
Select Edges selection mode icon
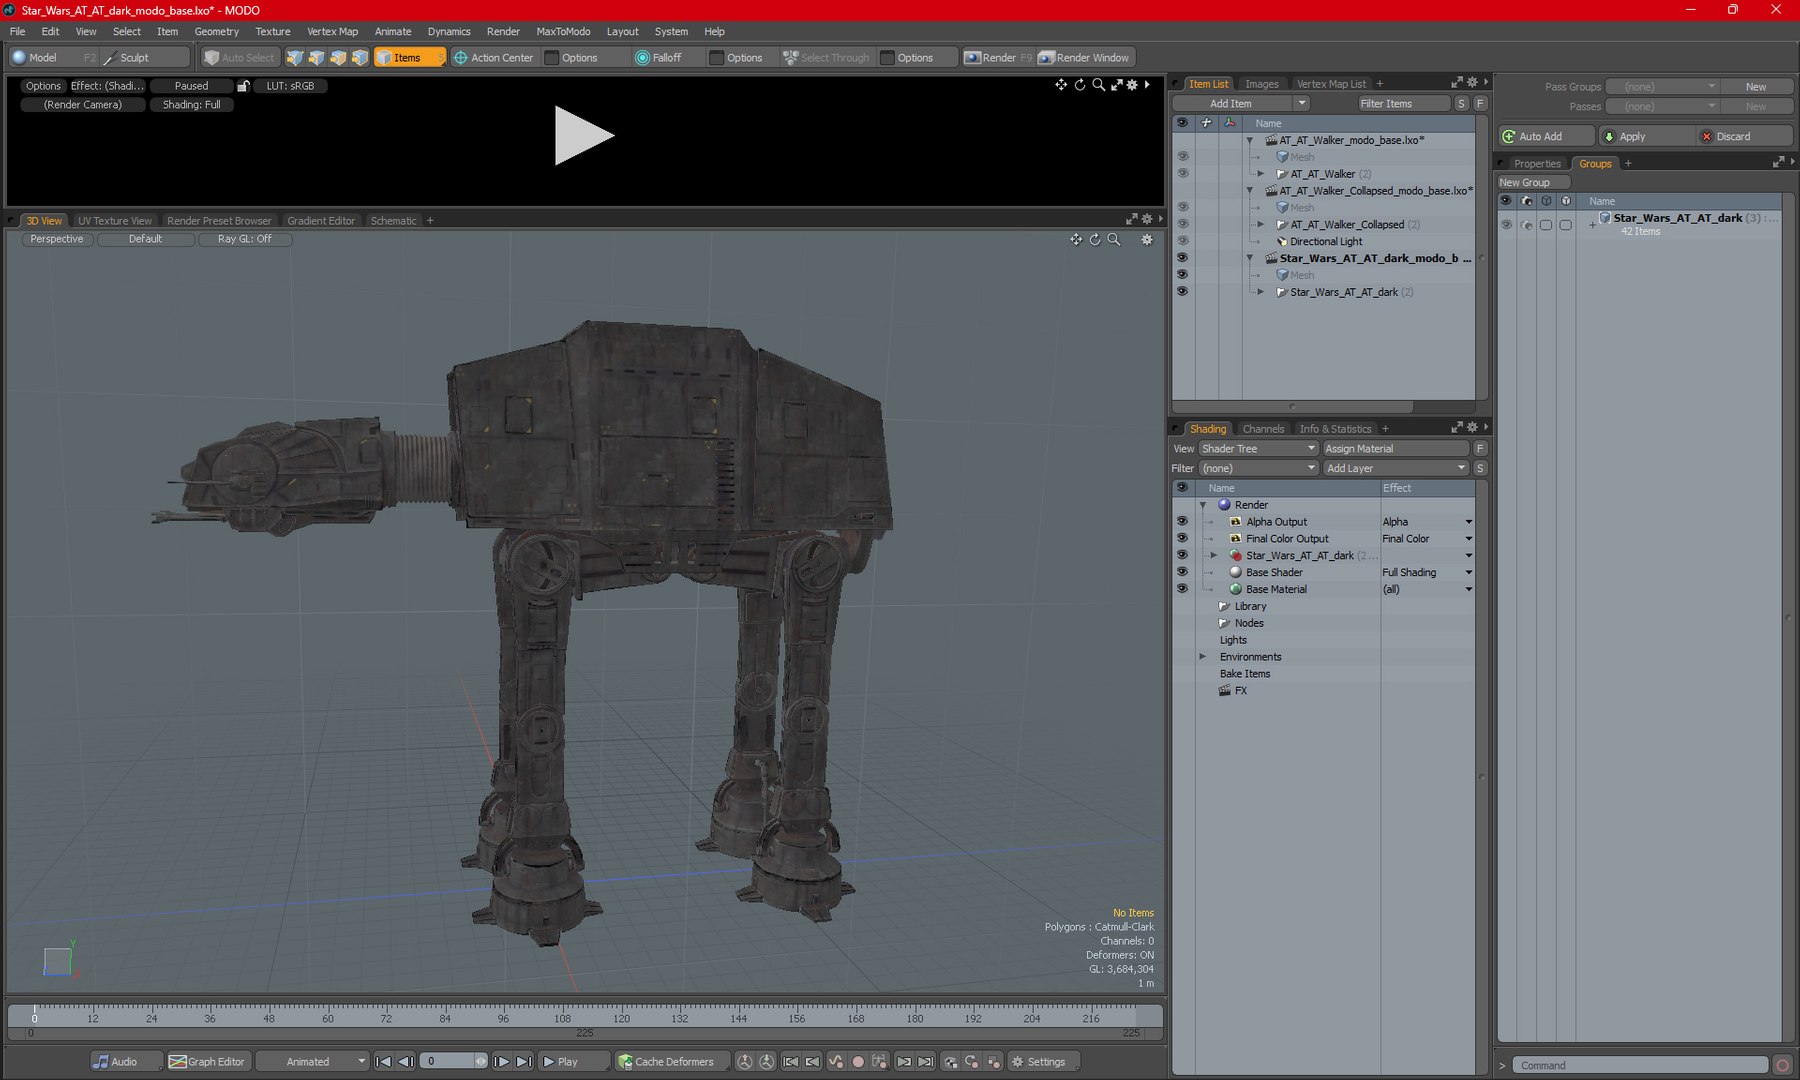[x=316, y=58]
